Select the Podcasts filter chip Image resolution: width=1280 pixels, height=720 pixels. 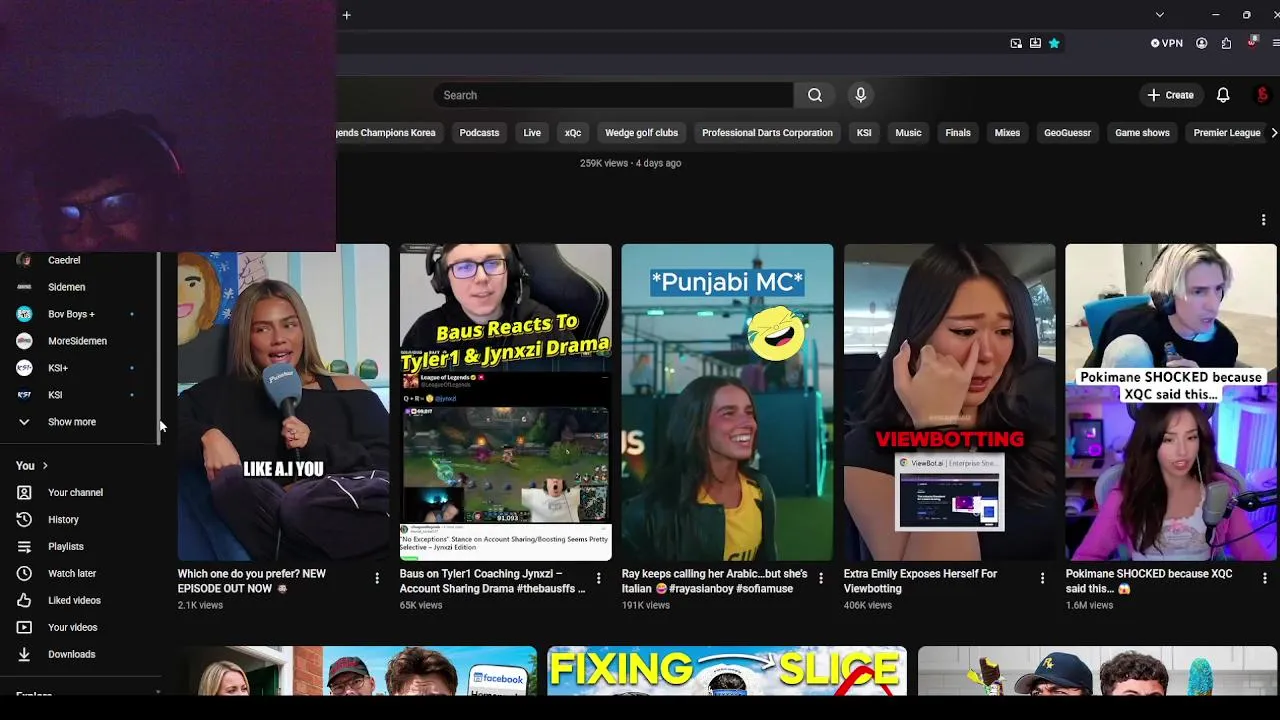coord(479,133)
